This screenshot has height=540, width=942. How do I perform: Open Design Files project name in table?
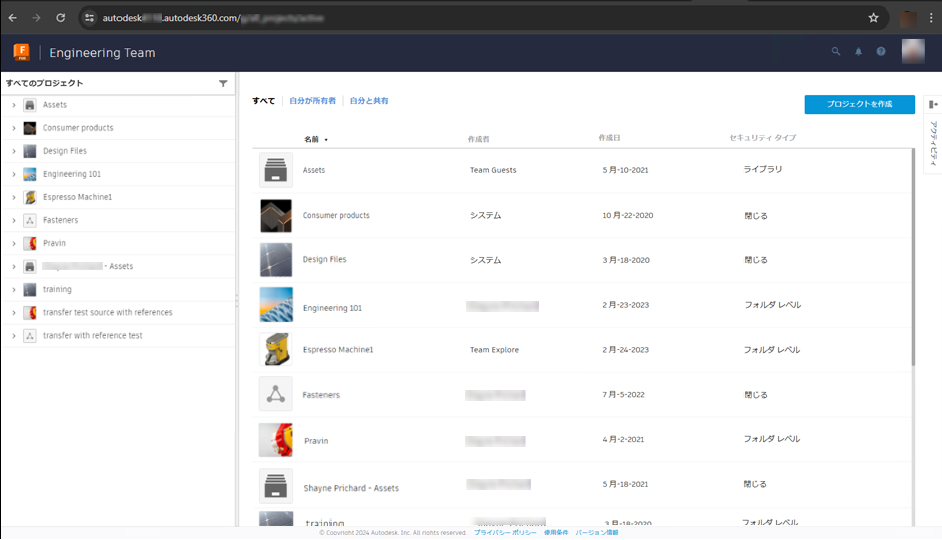pos(324,259)
